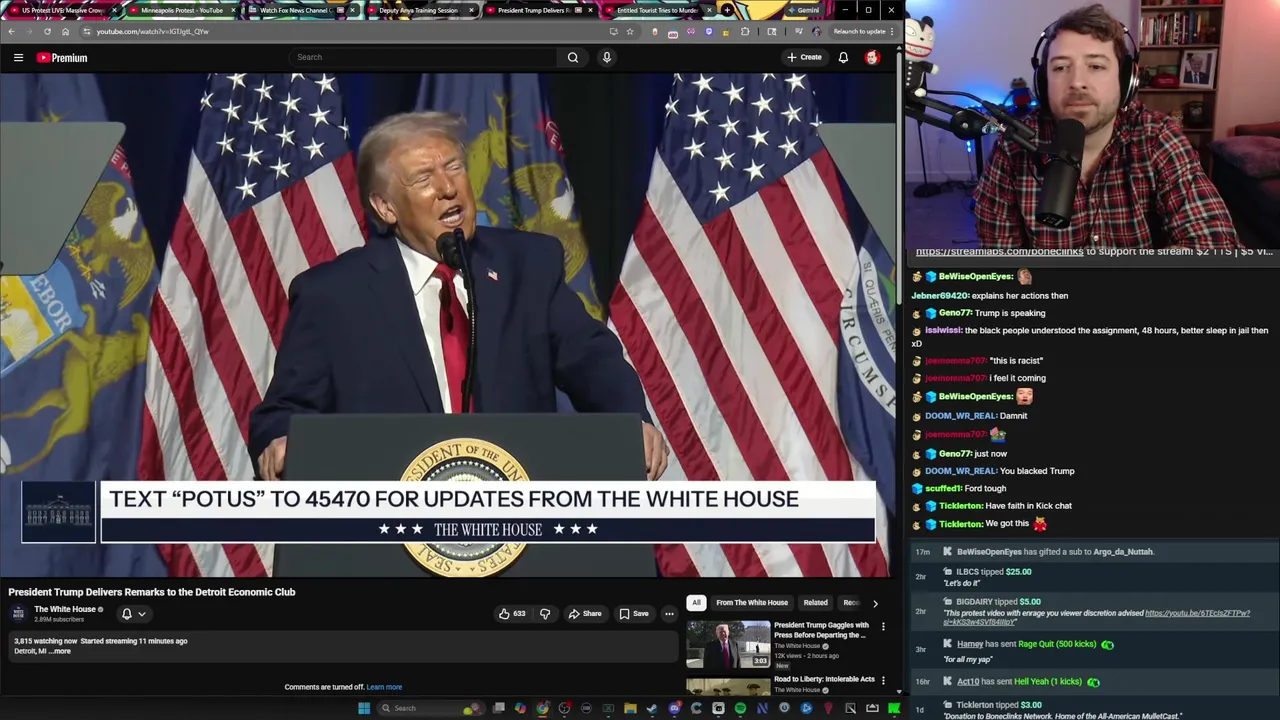Click the YouTube search magnifier button
The image size is (1280, 720).
click(x=573, y=57)
